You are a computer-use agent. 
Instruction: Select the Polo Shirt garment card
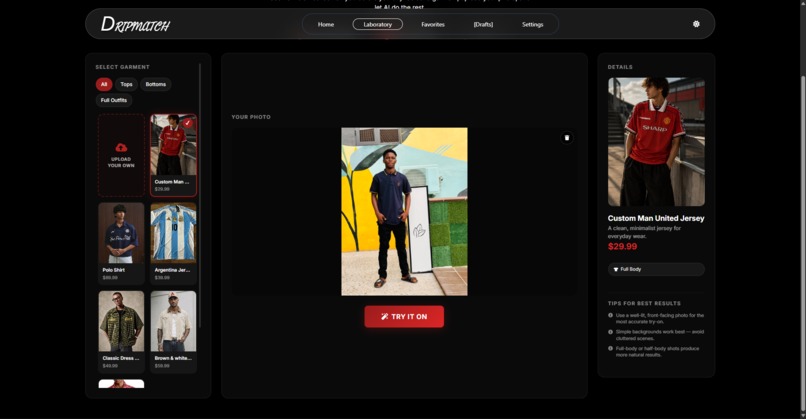[x=121, y=243]
